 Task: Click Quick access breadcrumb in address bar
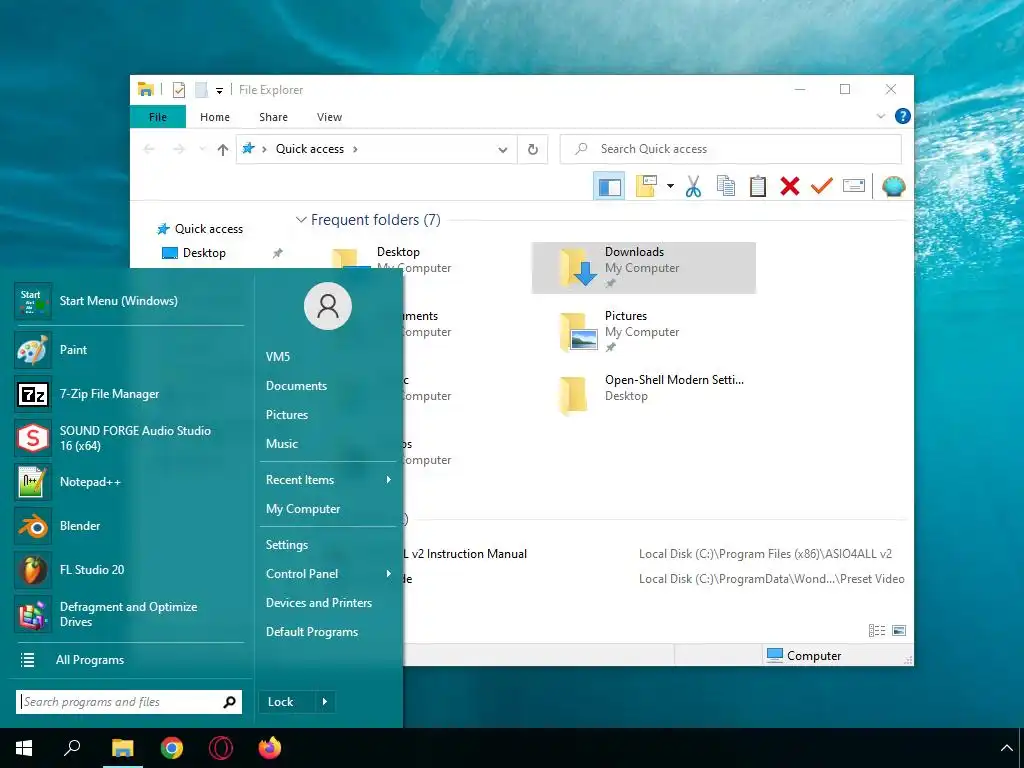310,150
